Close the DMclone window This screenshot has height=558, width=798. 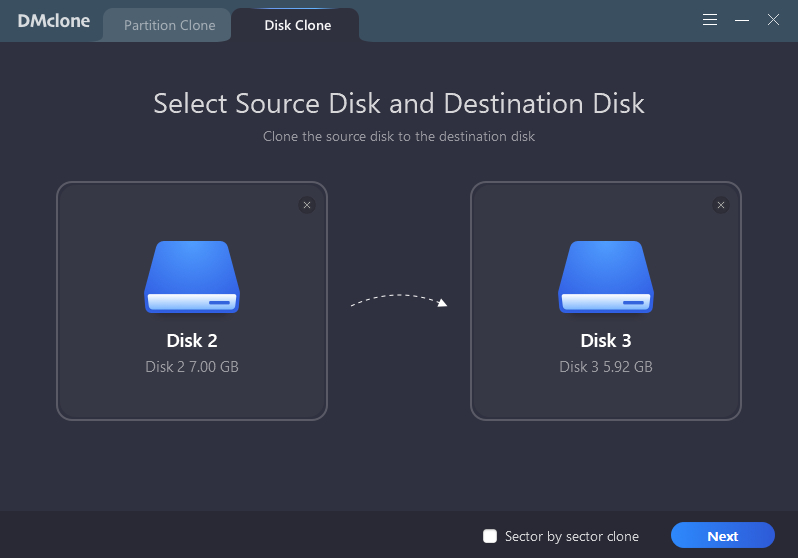773,20
